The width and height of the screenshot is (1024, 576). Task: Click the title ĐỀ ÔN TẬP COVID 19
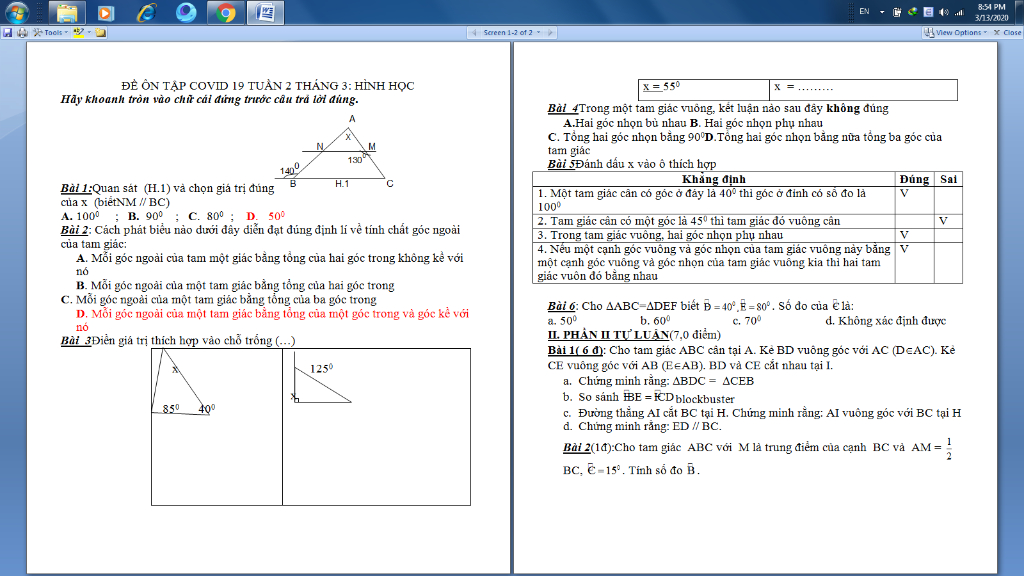pyautogui.click(x=268, y=86)
